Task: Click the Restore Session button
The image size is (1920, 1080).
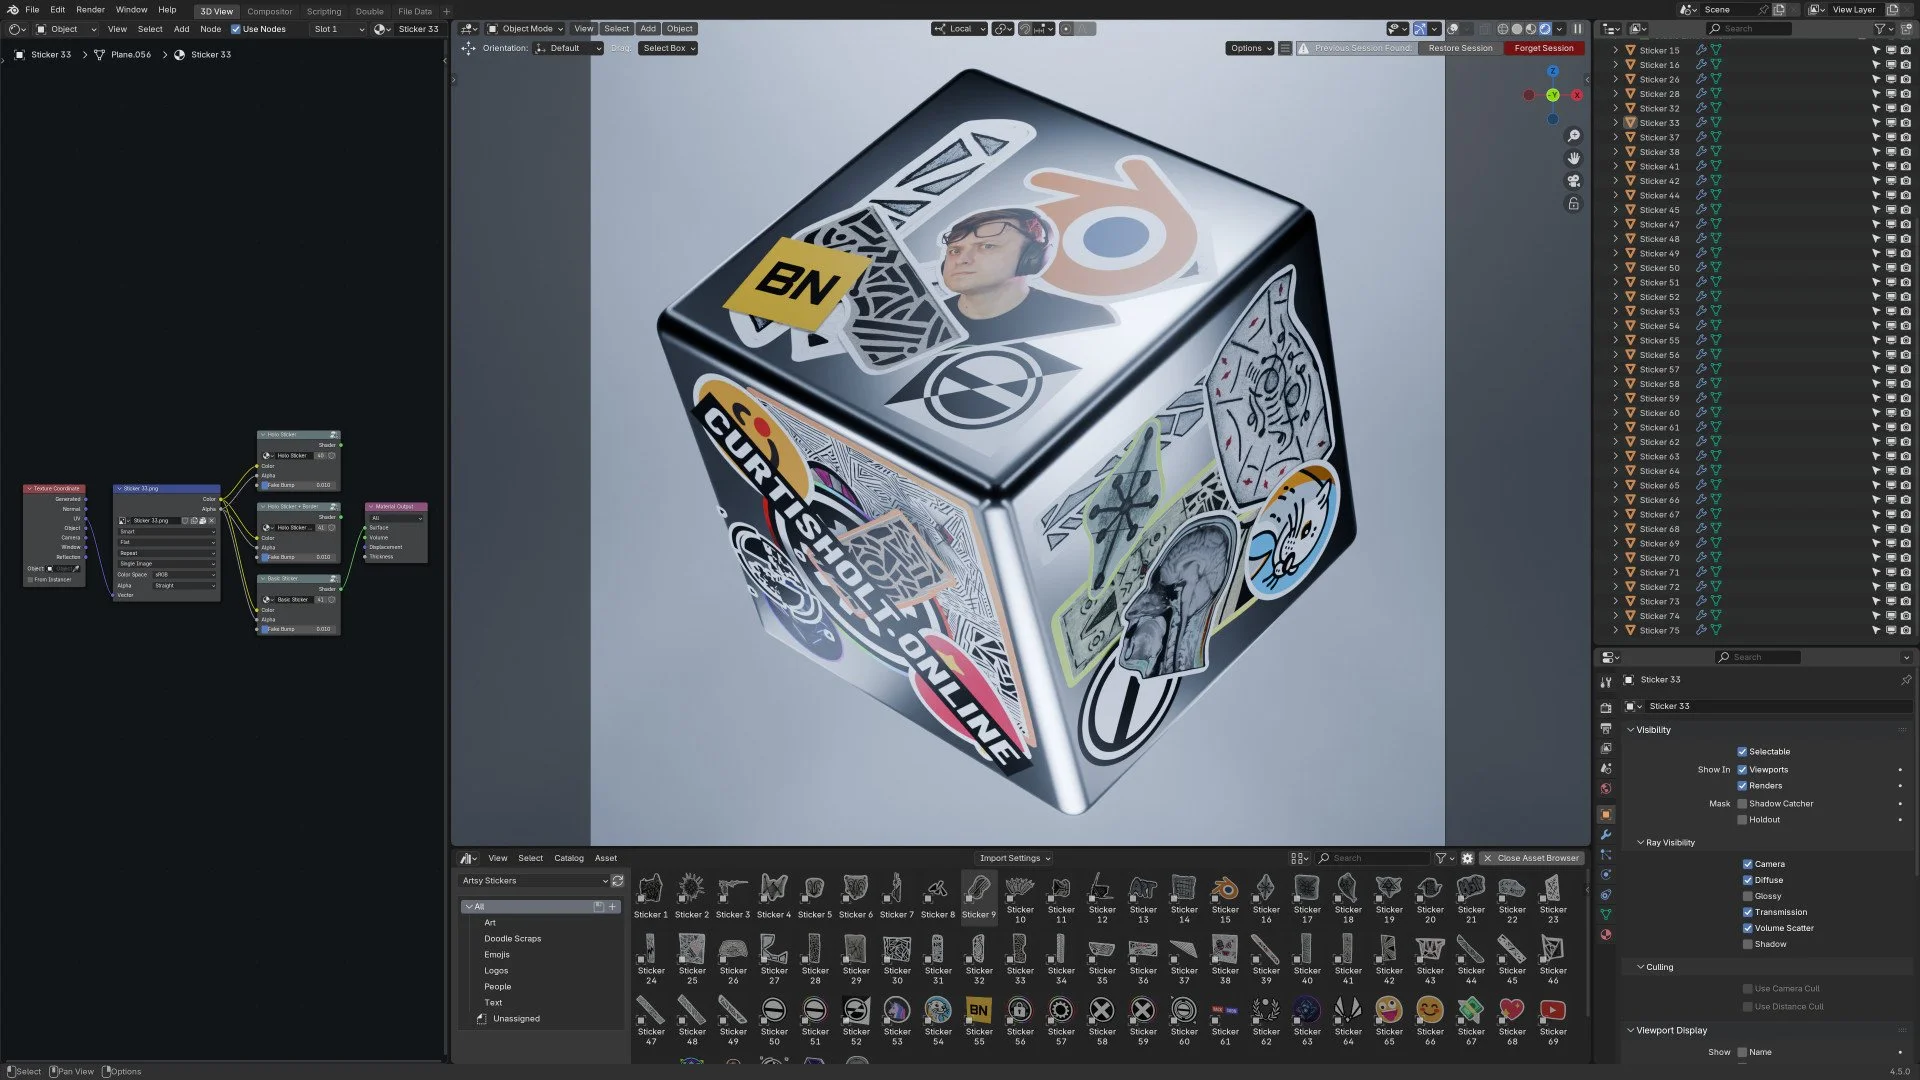Action: 1460,48
